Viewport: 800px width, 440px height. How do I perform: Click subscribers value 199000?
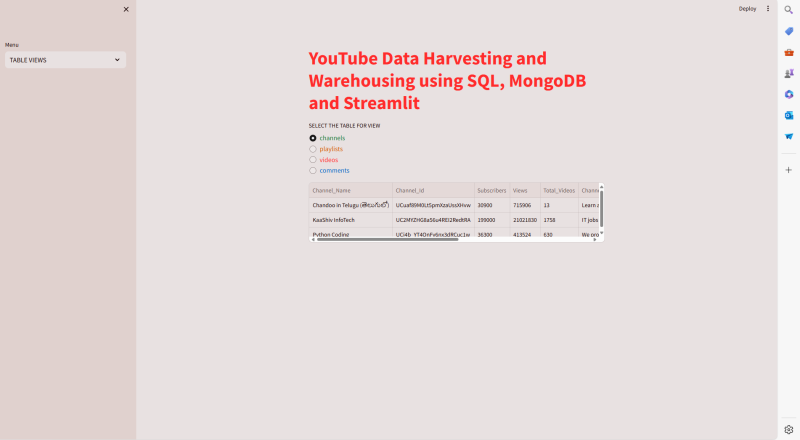492,220
